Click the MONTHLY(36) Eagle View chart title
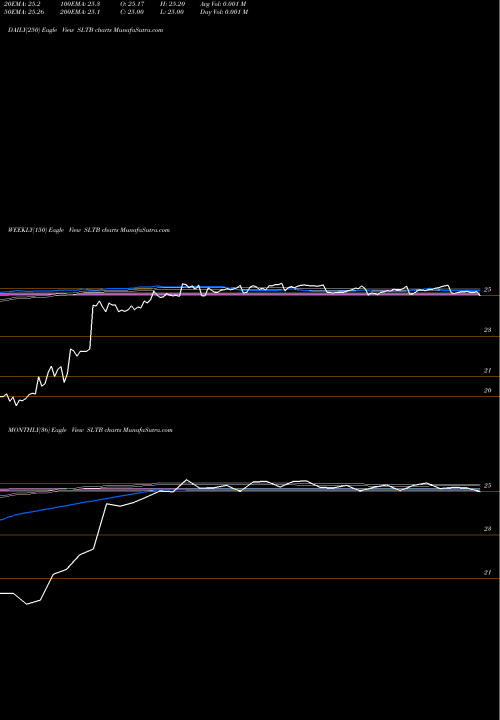 click(90, 430)
